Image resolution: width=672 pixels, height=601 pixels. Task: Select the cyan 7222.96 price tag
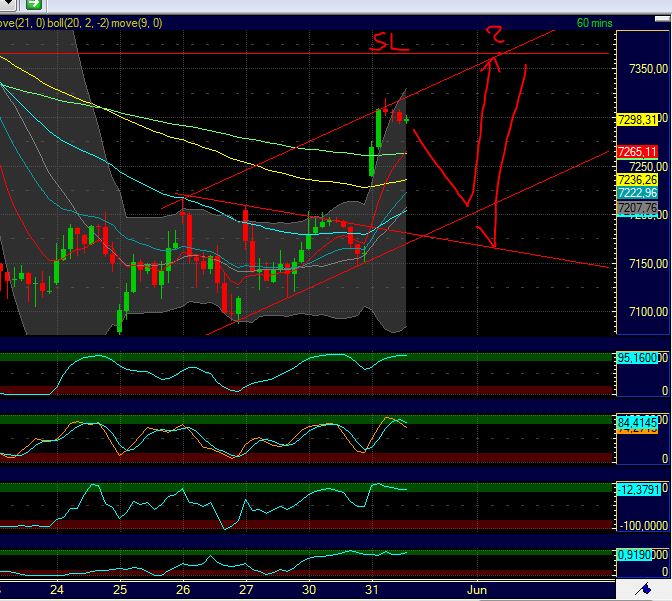tap(637, 193)
